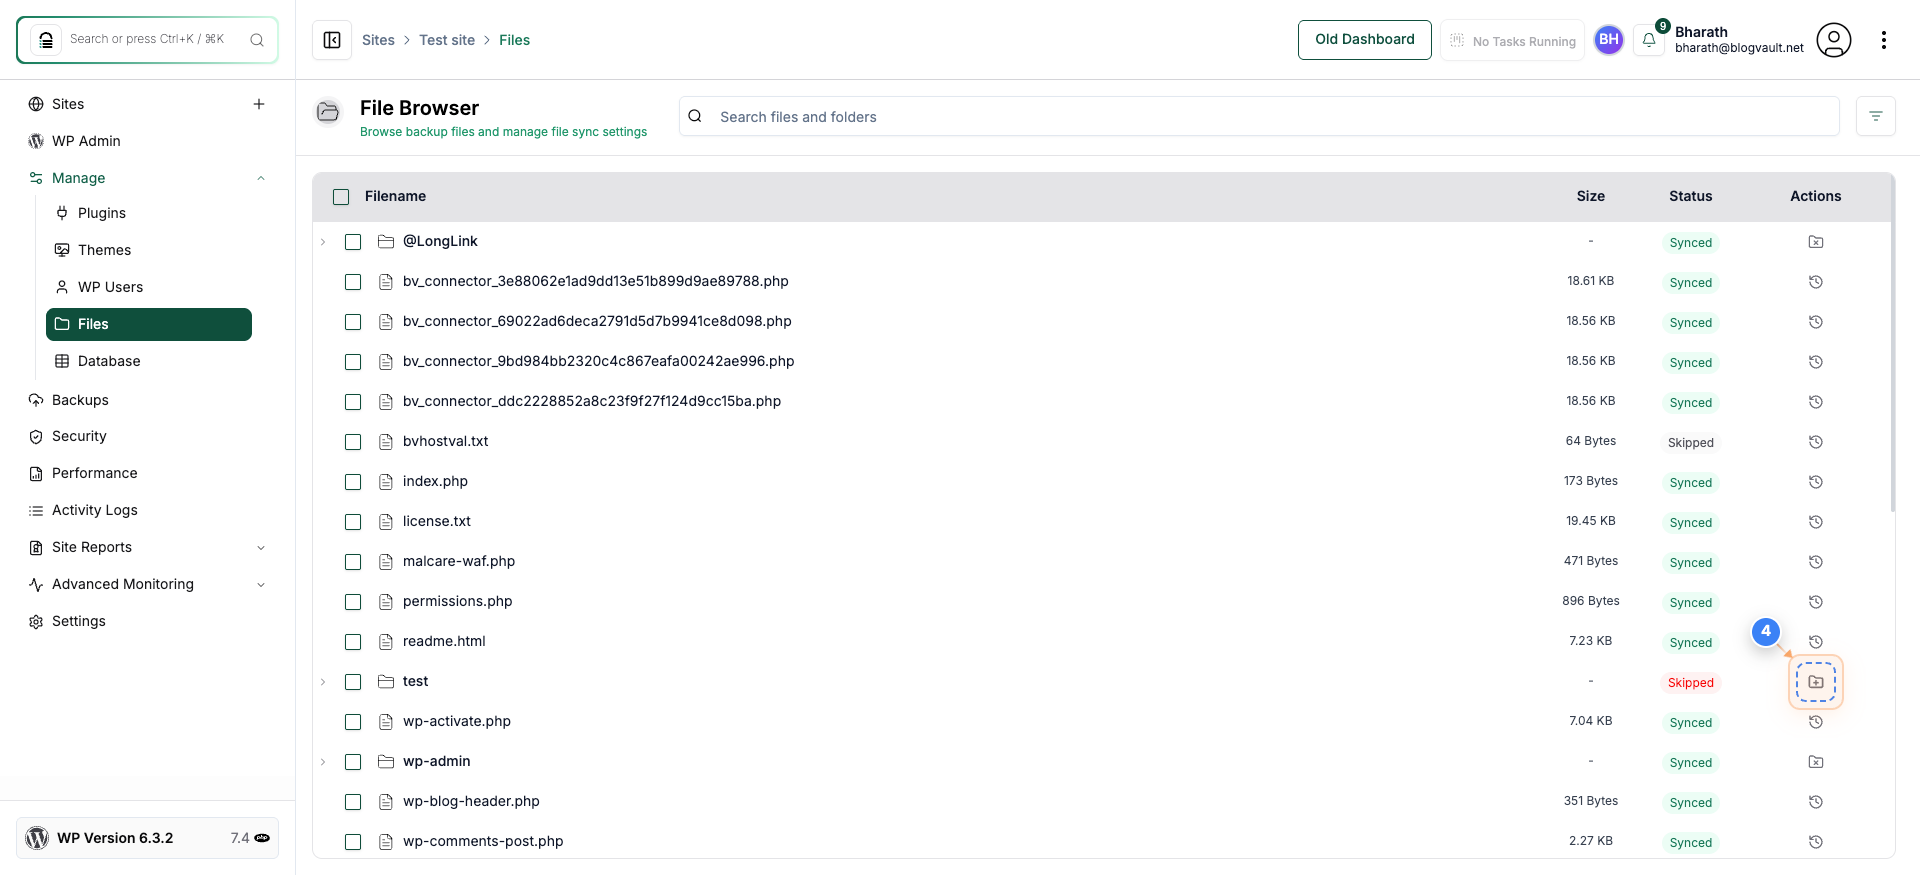
Task: Open Themes in the sidebar
Action: click(149, 250)
